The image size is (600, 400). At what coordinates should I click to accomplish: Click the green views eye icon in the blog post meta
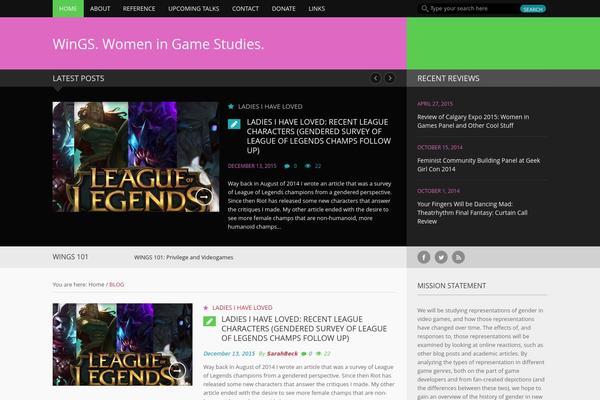(318, 354)
